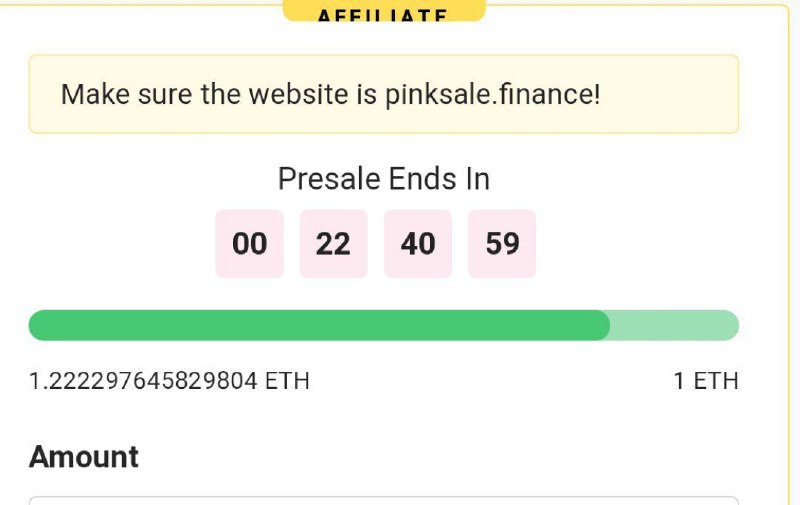Click the "Presale Ends In" heading
800x505 pixels.
[x=384, y=179]
